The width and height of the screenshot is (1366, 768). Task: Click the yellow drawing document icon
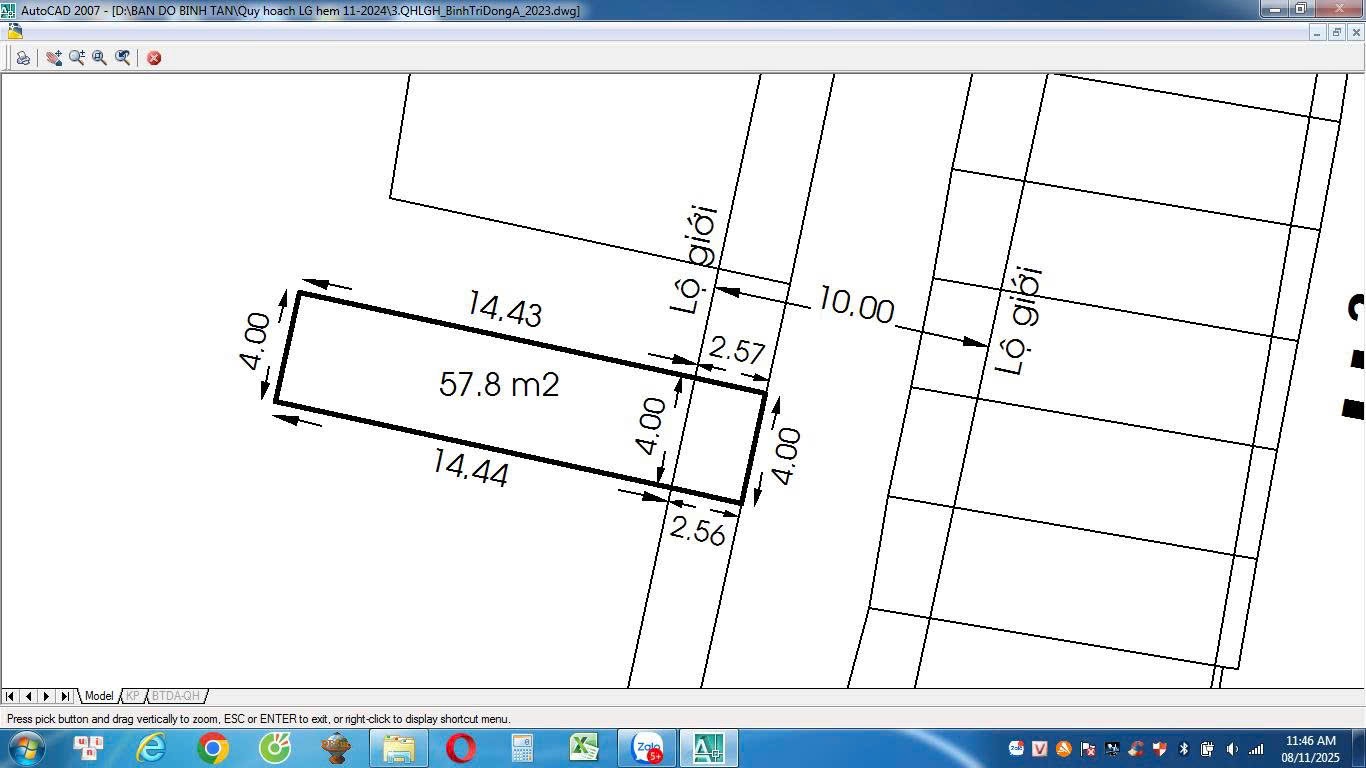click(14, 31)
